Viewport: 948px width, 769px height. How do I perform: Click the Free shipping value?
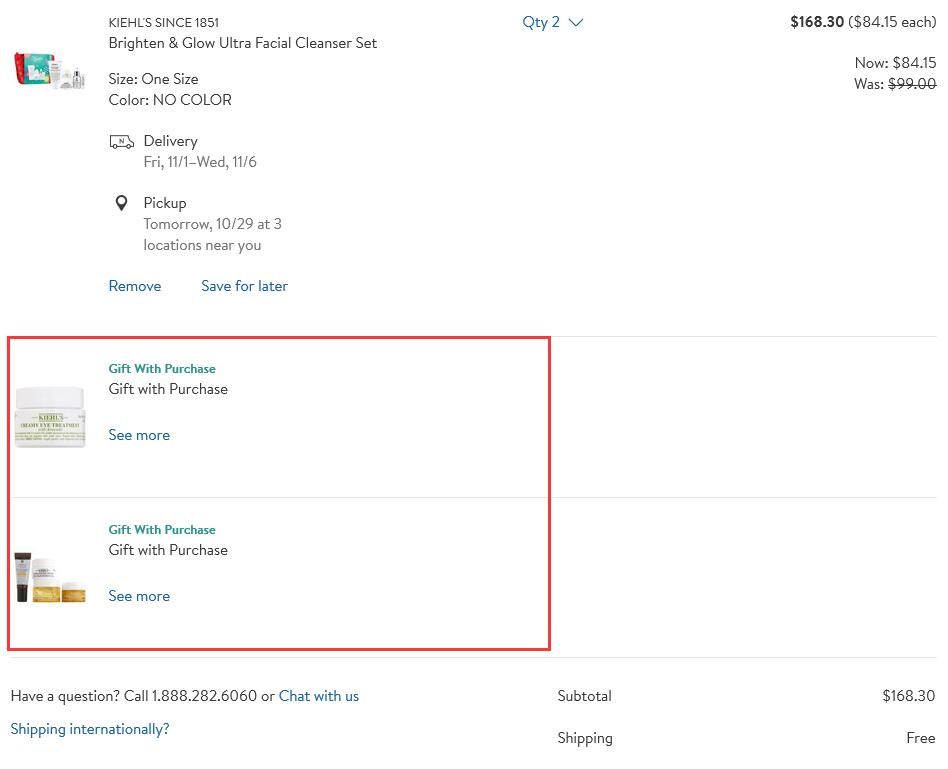click(x=921, y=738)
